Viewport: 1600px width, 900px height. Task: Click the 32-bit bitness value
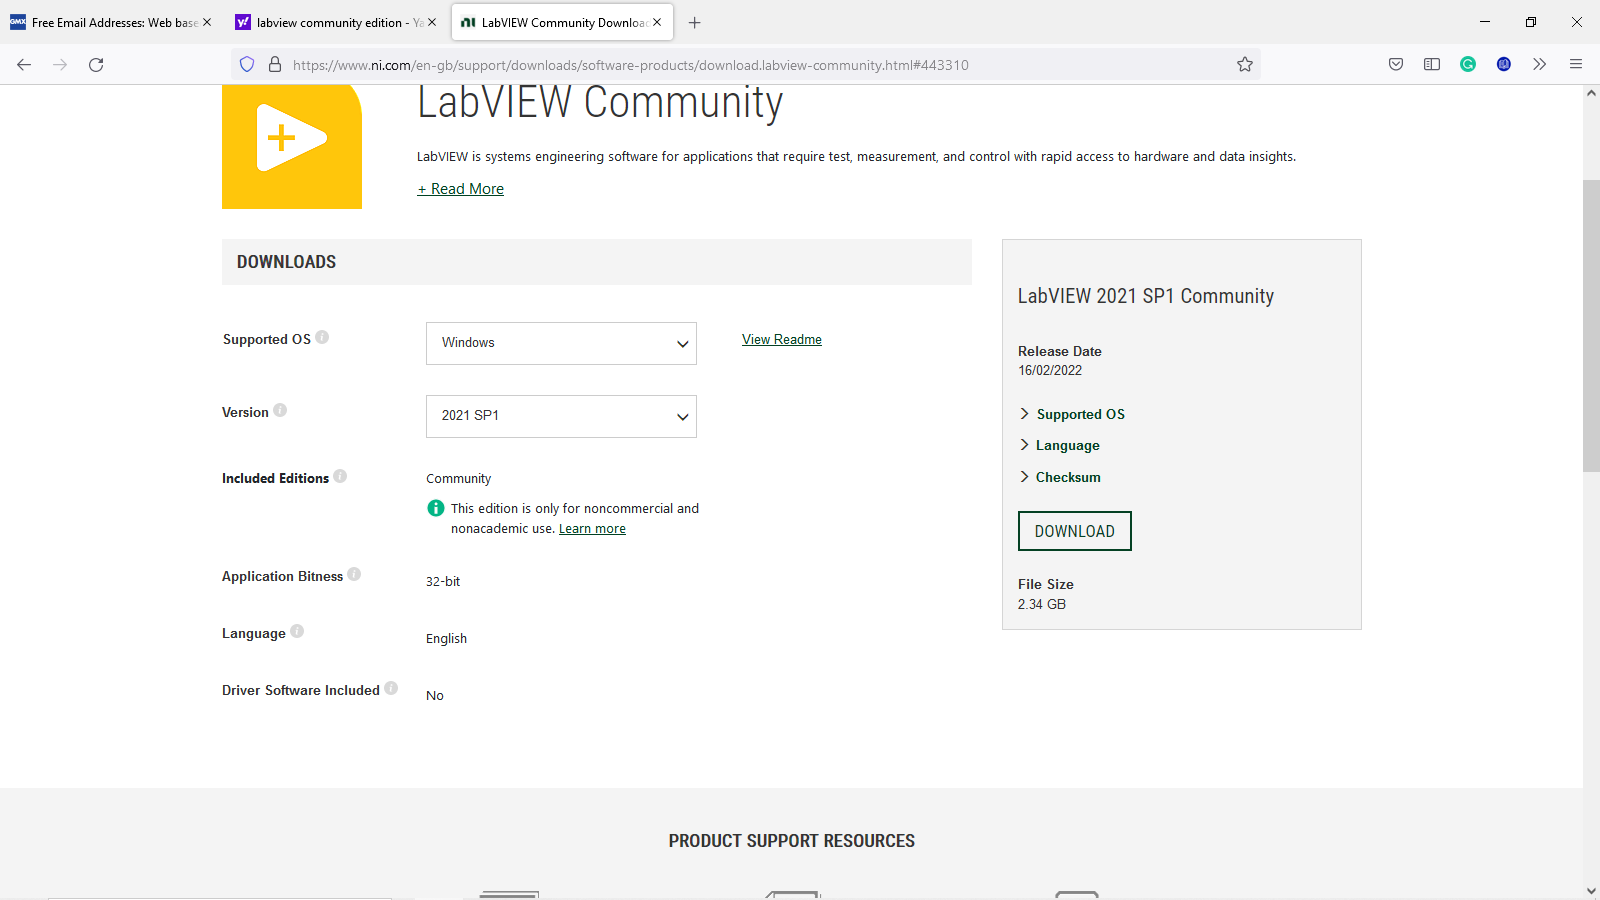tap(443, 581)
